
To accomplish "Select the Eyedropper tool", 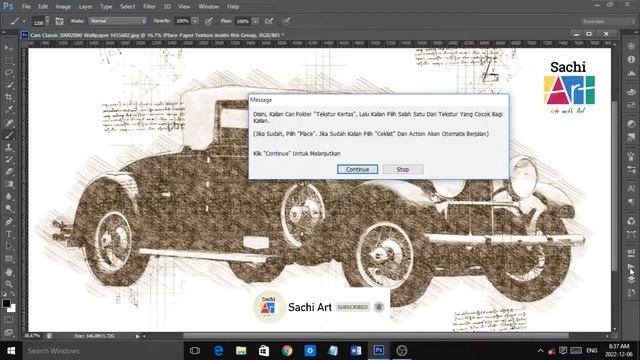I will click(9, 109).
